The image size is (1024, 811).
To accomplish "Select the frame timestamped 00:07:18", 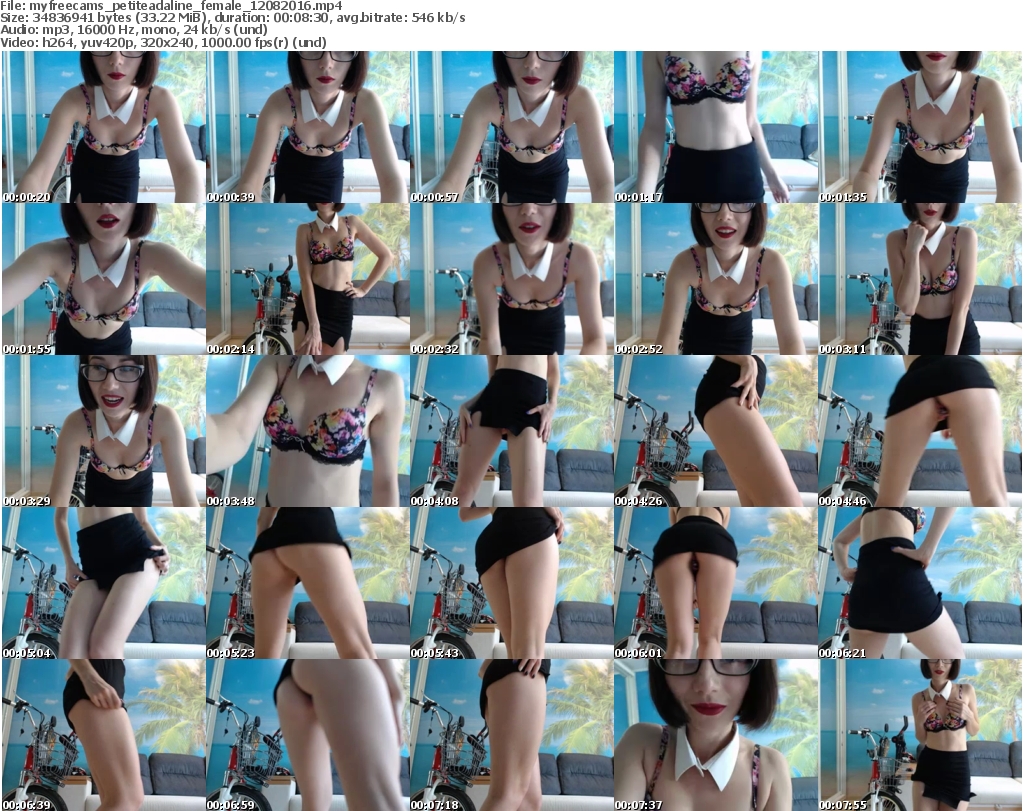I will pyautogui.click(x=511, y=735).
